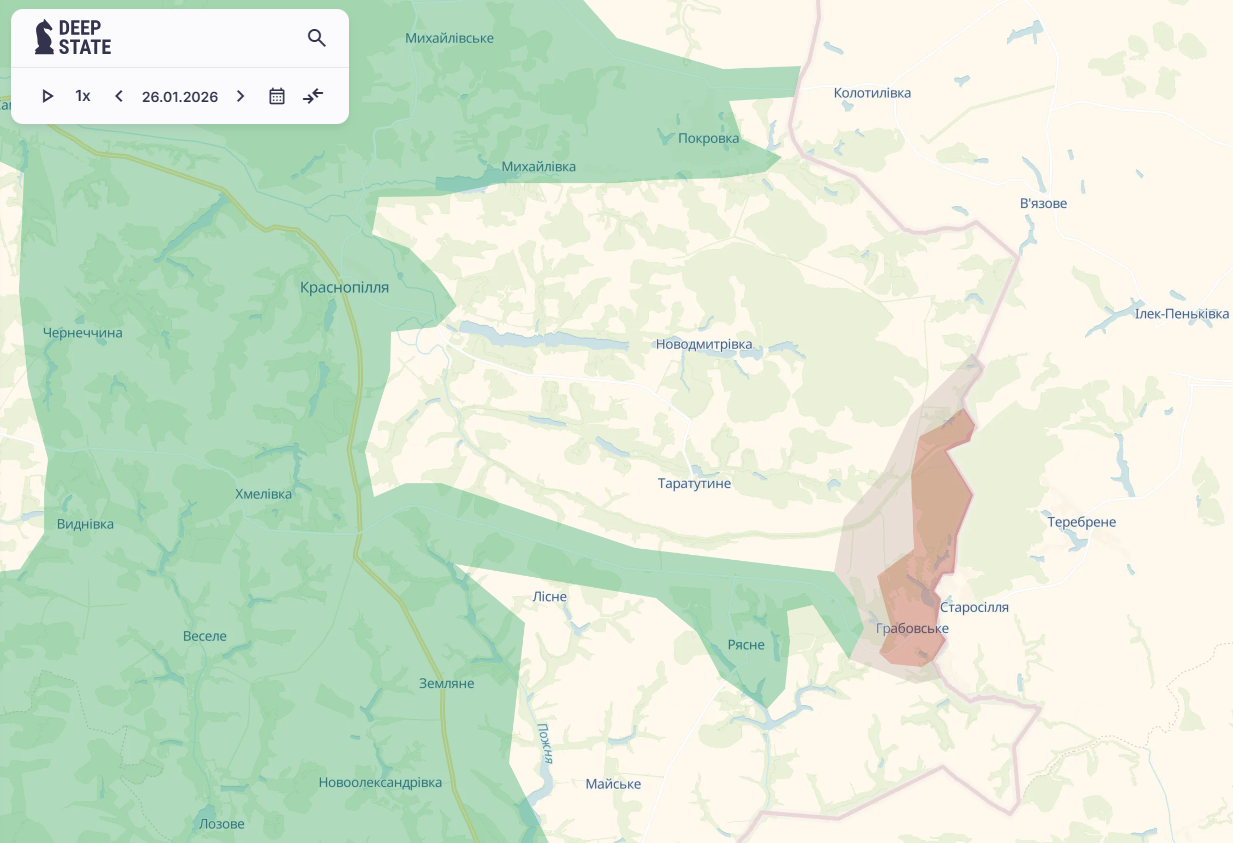Click the Покровка label in green zone

(708, 139)
